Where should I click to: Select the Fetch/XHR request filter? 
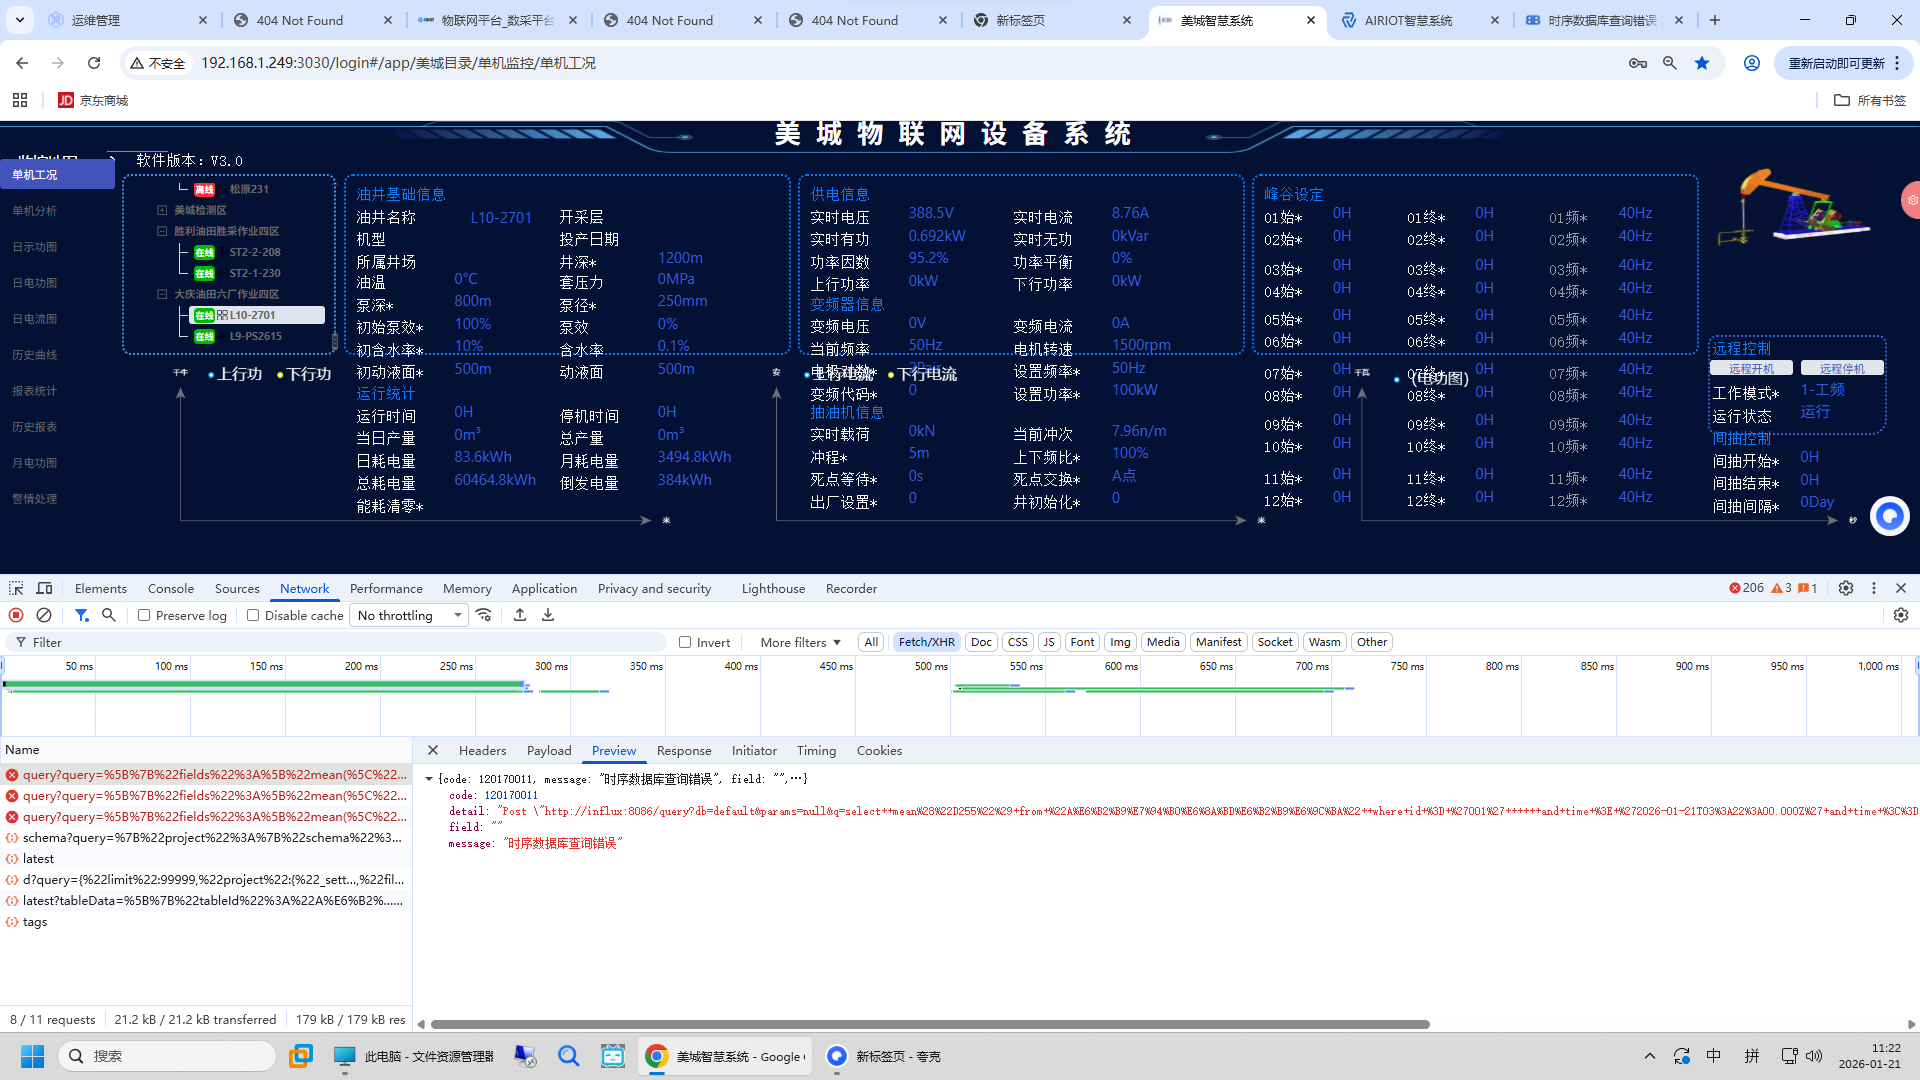point(926,641)
